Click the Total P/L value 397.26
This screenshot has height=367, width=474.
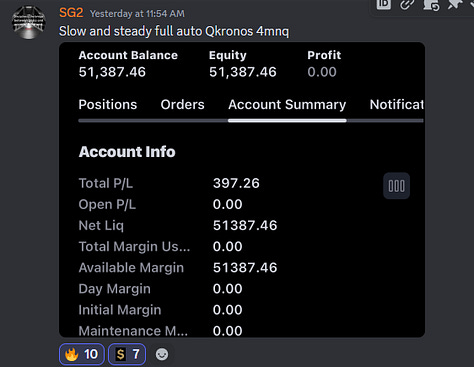(x=236, y=183)
